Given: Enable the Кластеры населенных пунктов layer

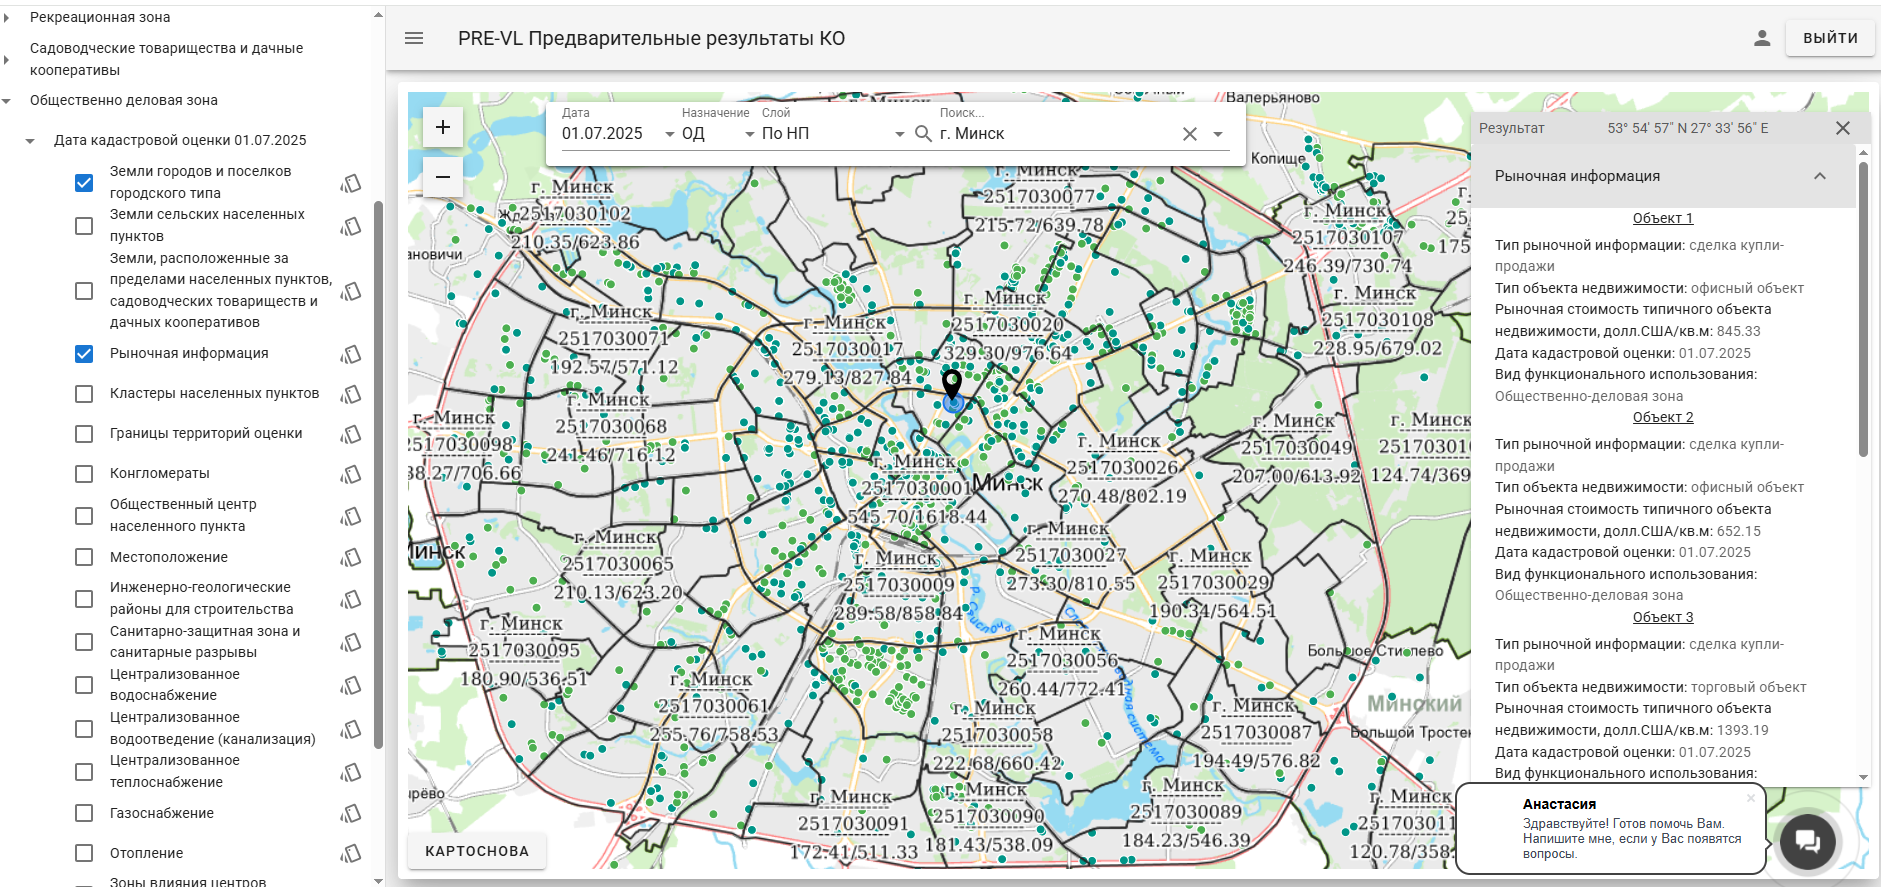Looking at the screenshot, I should tap(84, 394).
